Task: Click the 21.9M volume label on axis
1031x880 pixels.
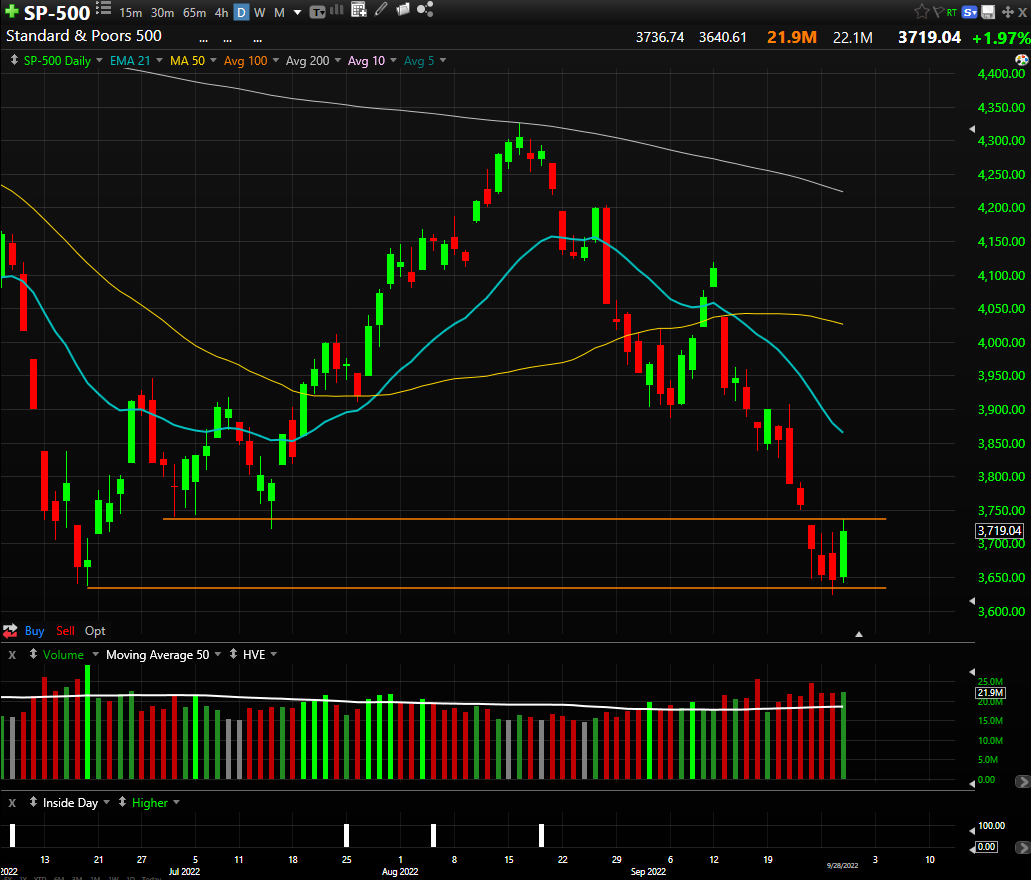Action: [x=990, y=693]
